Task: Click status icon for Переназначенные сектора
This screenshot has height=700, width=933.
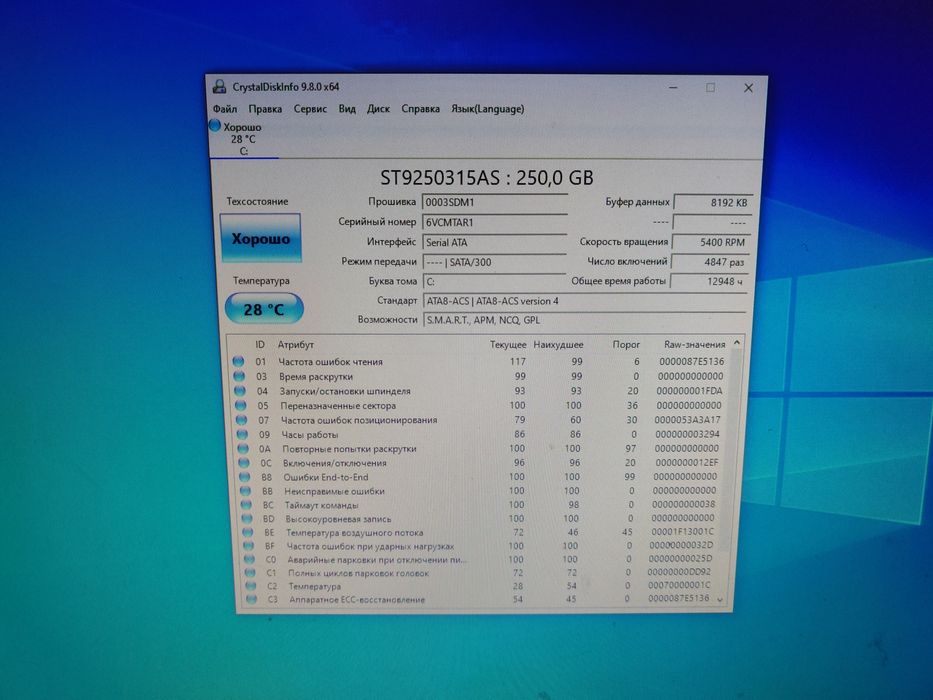Action: tap(240, 405)
